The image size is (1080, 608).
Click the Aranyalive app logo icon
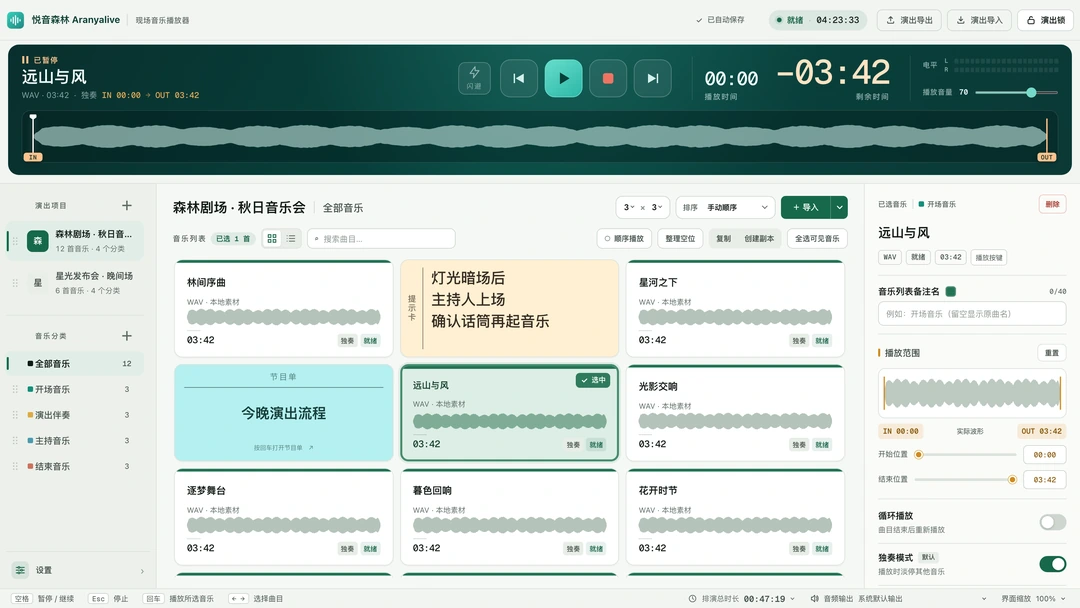[15, 20]
